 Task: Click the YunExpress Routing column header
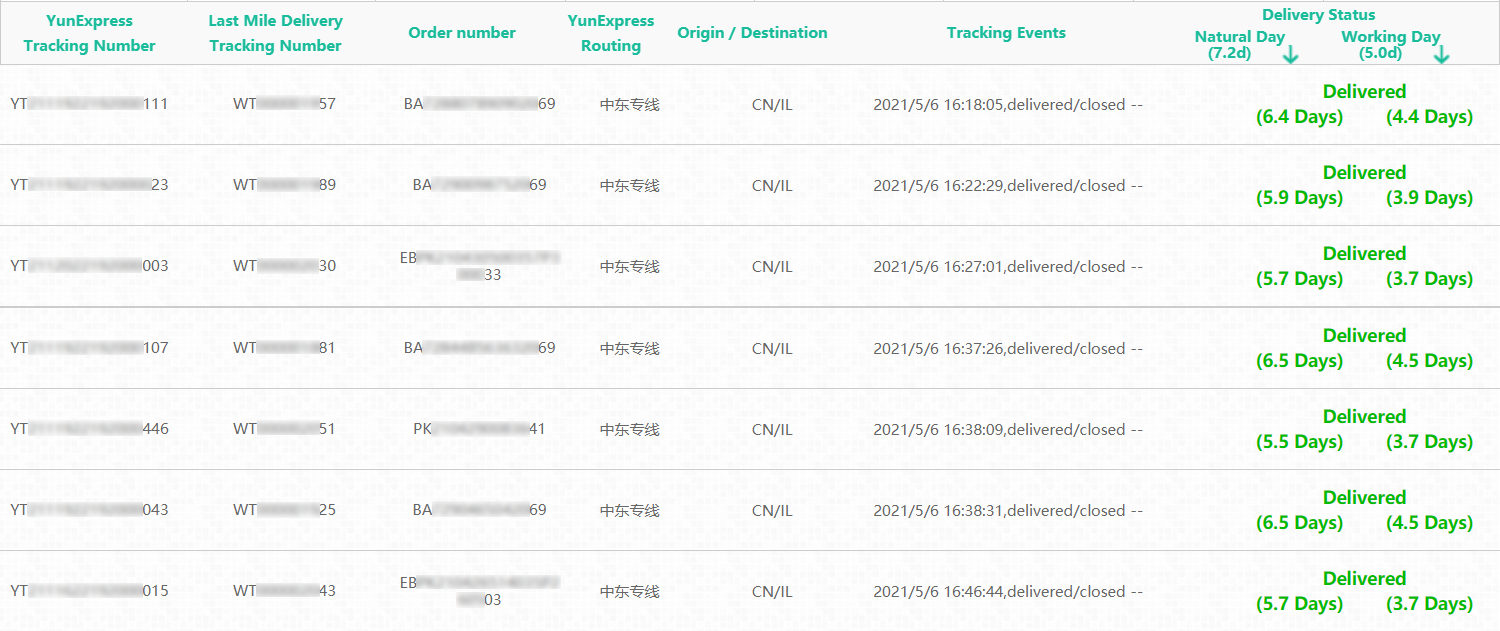click(x=611, y=33)
